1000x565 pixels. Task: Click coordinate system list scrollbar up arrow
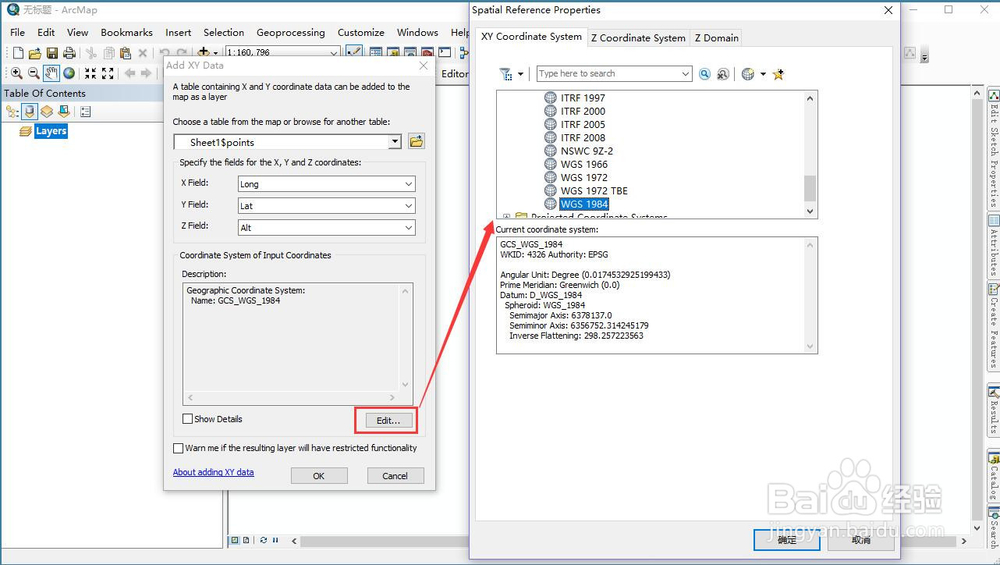tap(810, 98)
